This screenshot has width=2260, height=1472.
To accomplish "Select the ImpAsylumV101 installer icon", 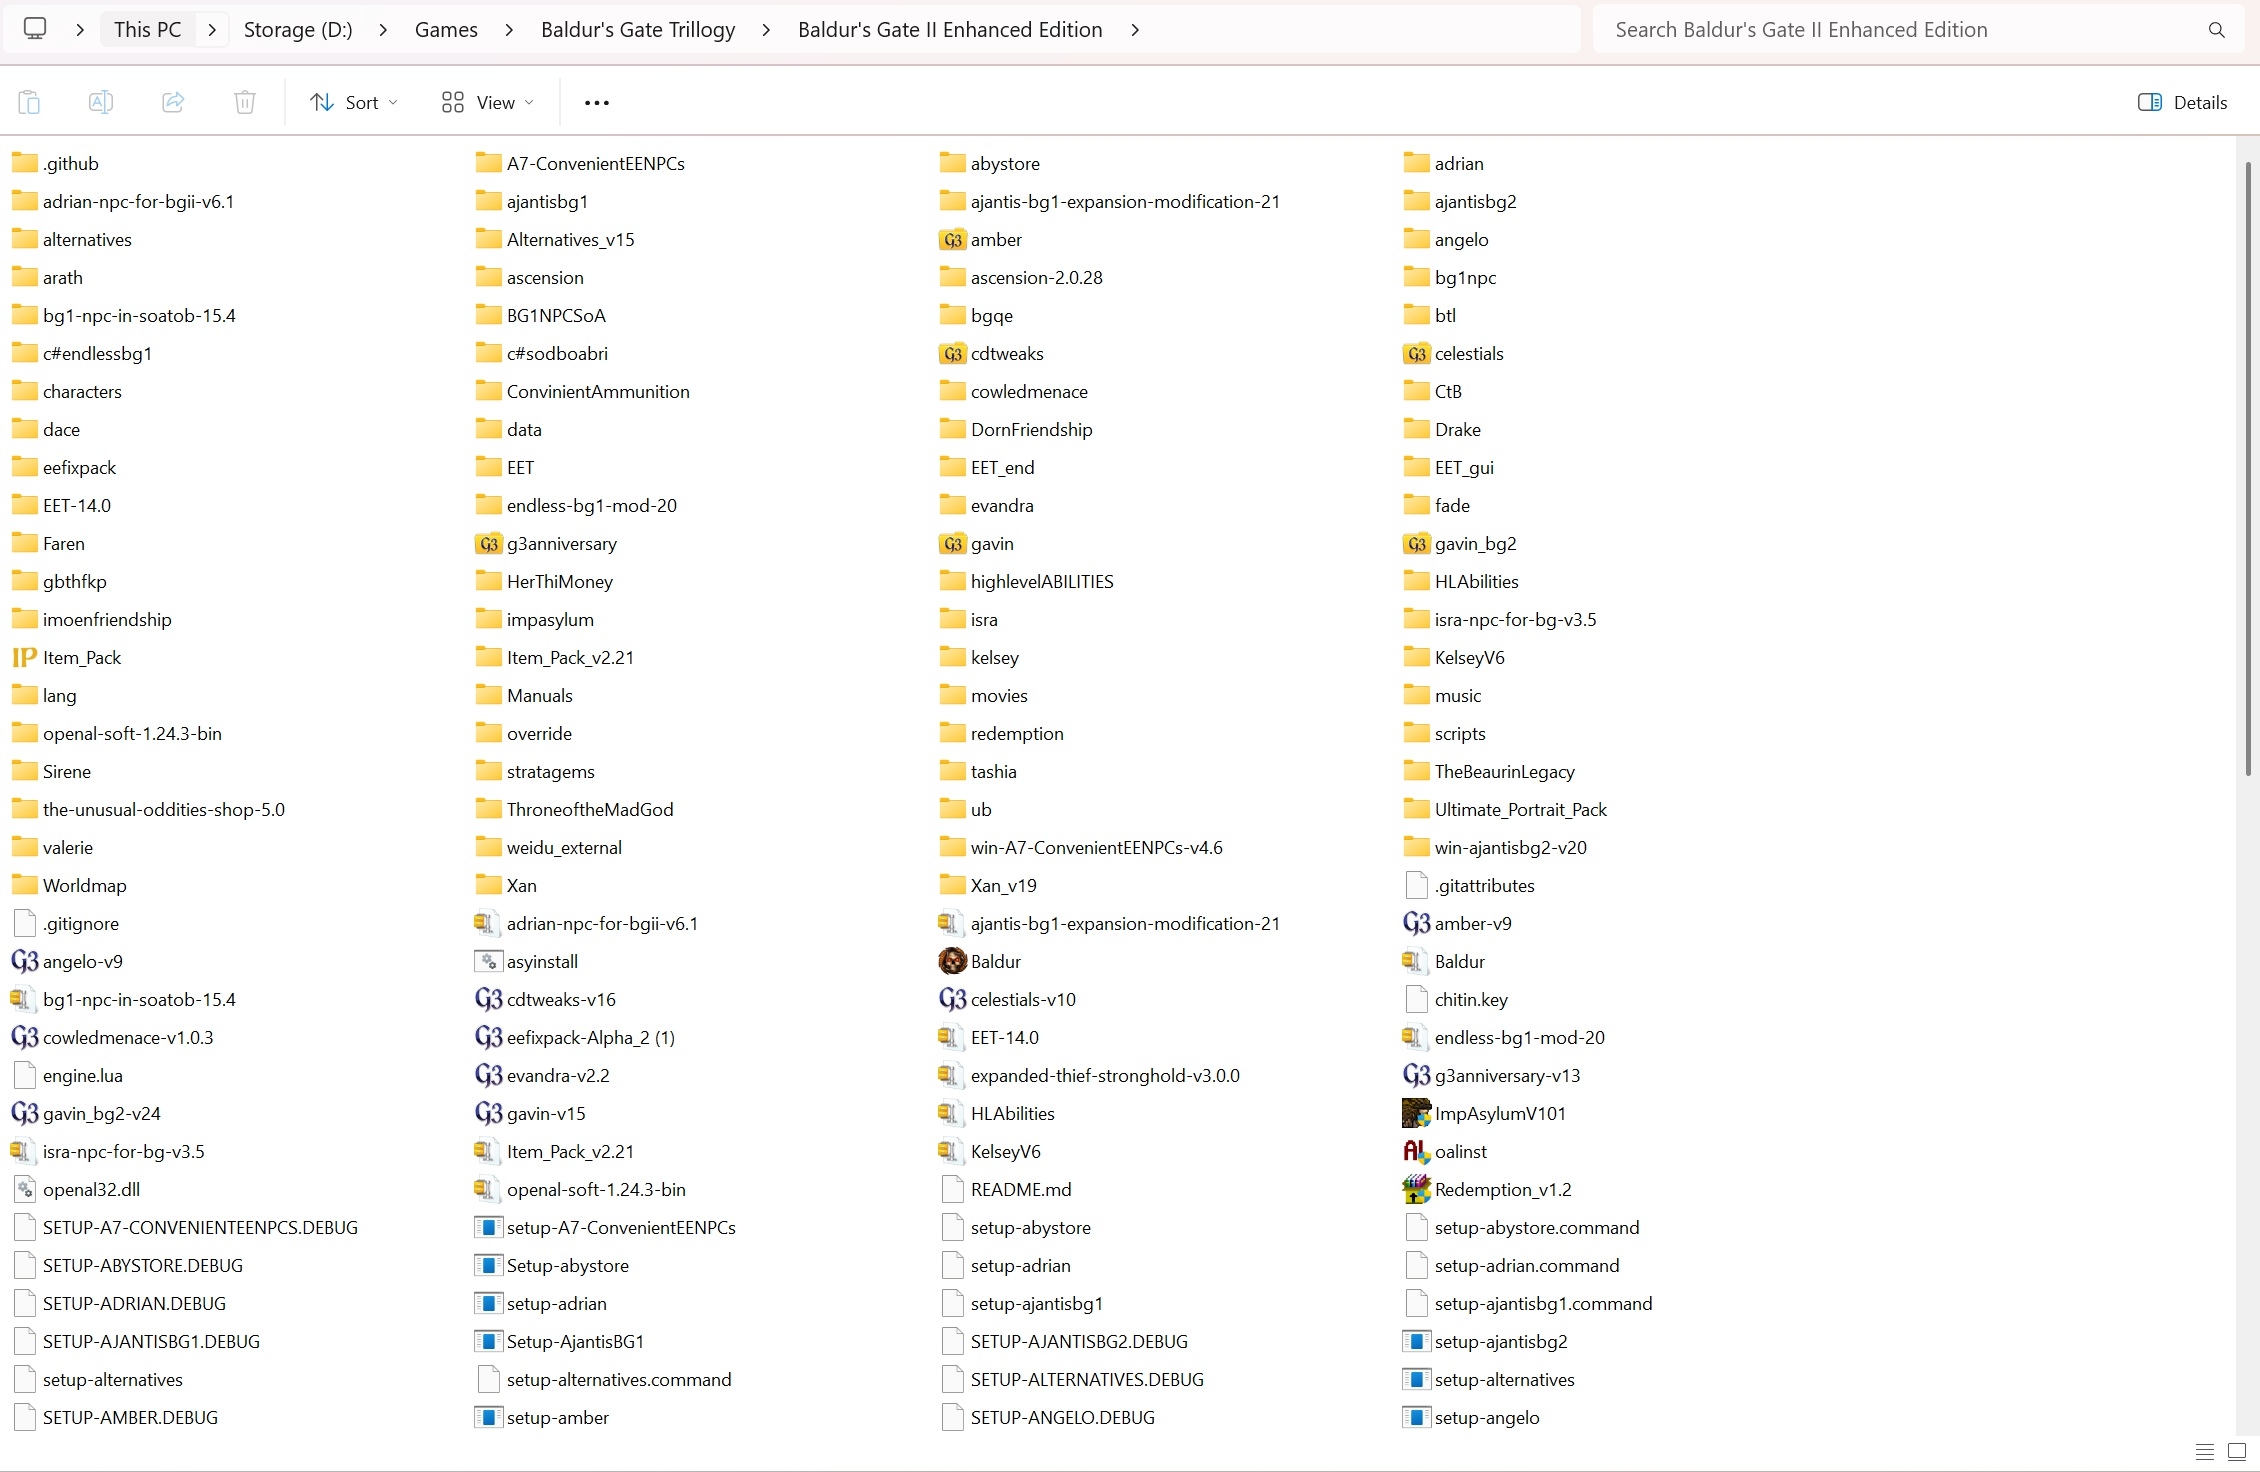I will coord(1416,1113).
